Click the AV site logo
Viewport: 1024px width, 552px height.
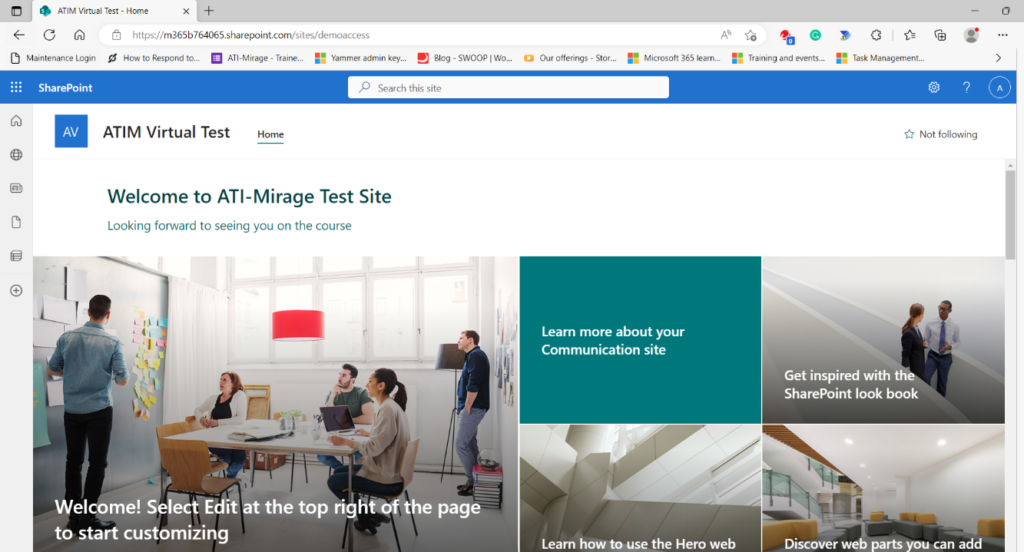[x=71, y=132]
